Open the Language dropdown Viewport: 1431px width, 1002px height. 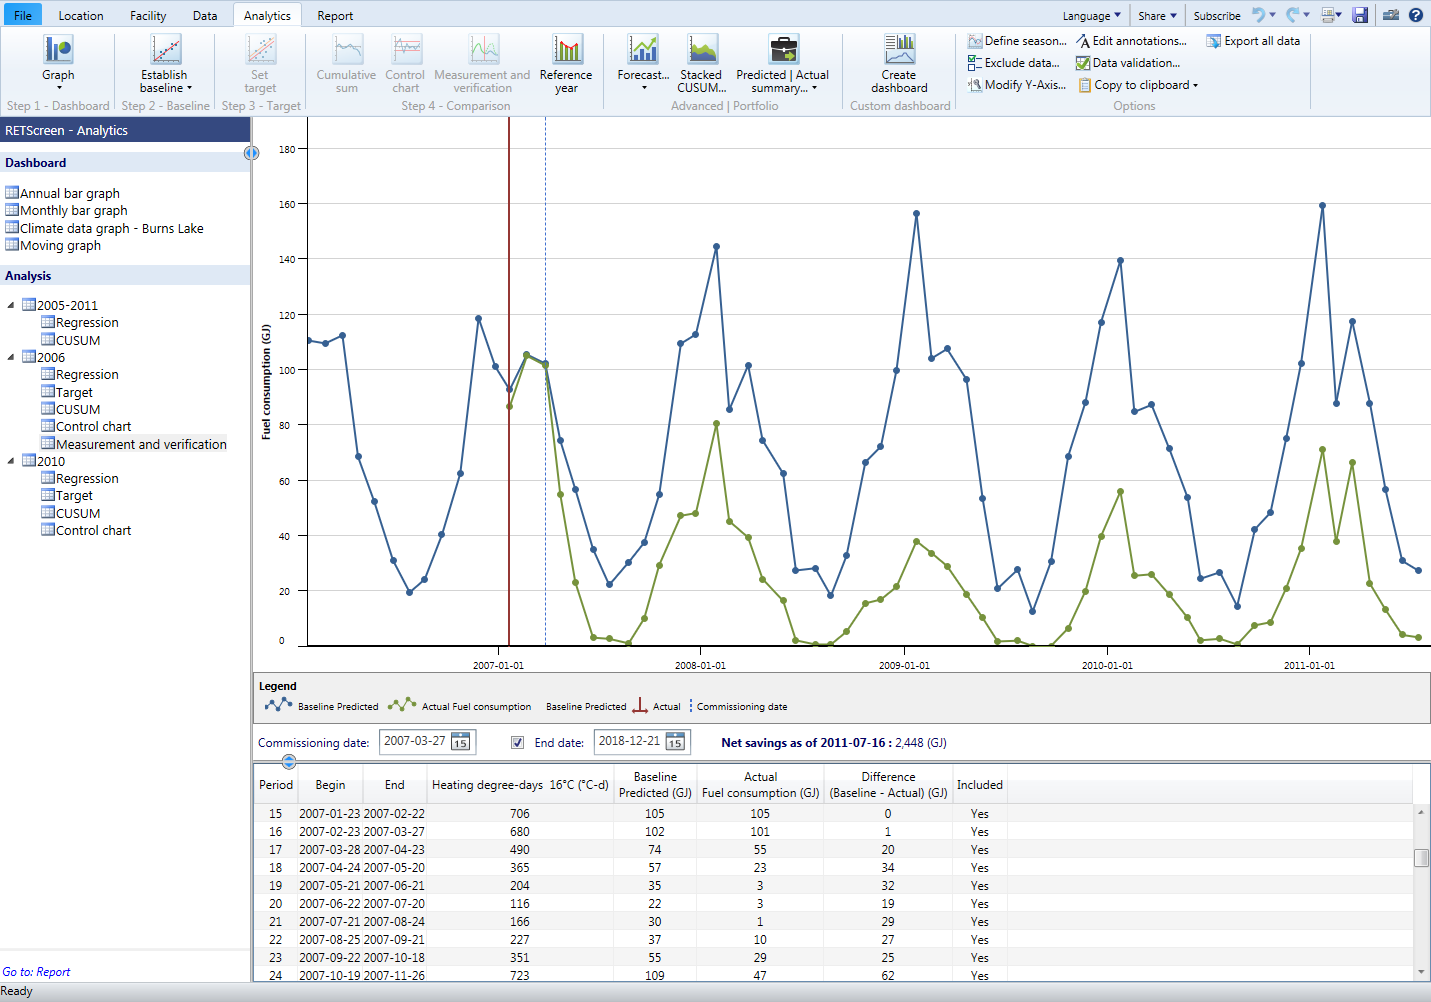(1091, 16)
